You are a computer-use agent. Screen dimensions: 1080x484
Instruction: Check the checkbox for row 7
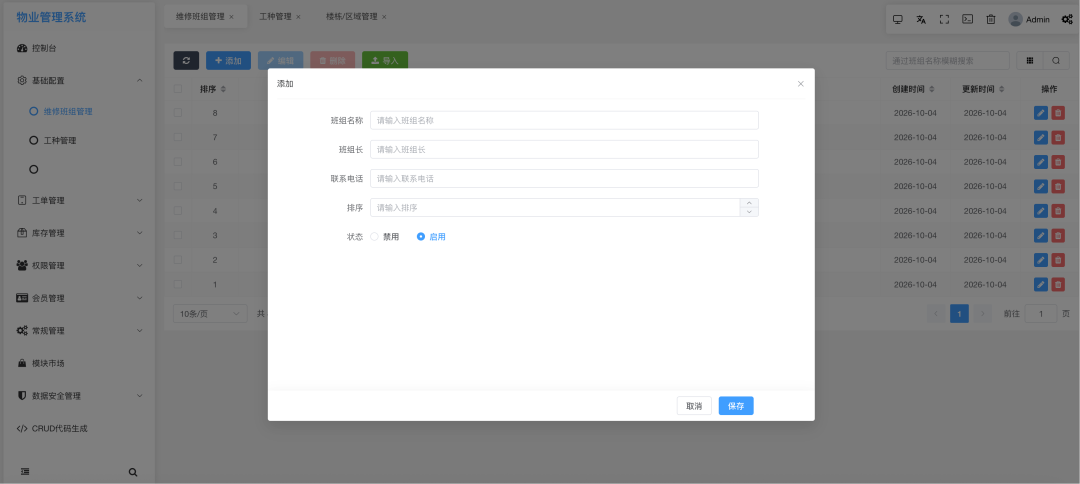[178, 137]
